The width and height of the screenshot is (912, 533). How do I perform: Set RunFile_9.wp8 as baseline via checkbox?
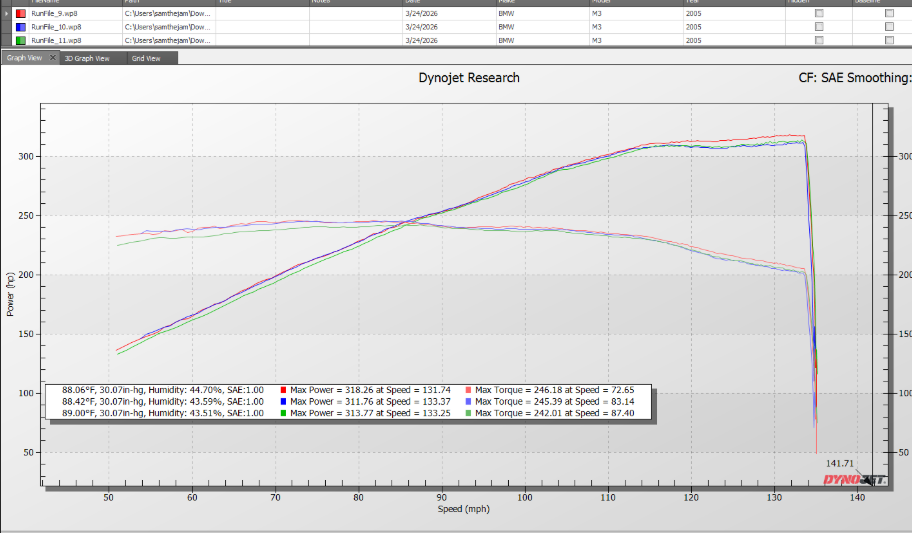tap(889, 14)
